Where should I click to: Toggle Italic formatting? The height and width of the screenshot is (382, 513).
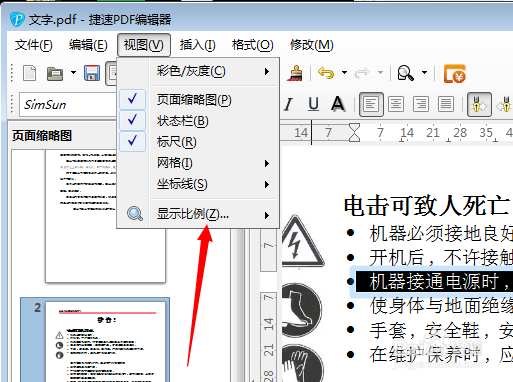(x=289, y=104)
